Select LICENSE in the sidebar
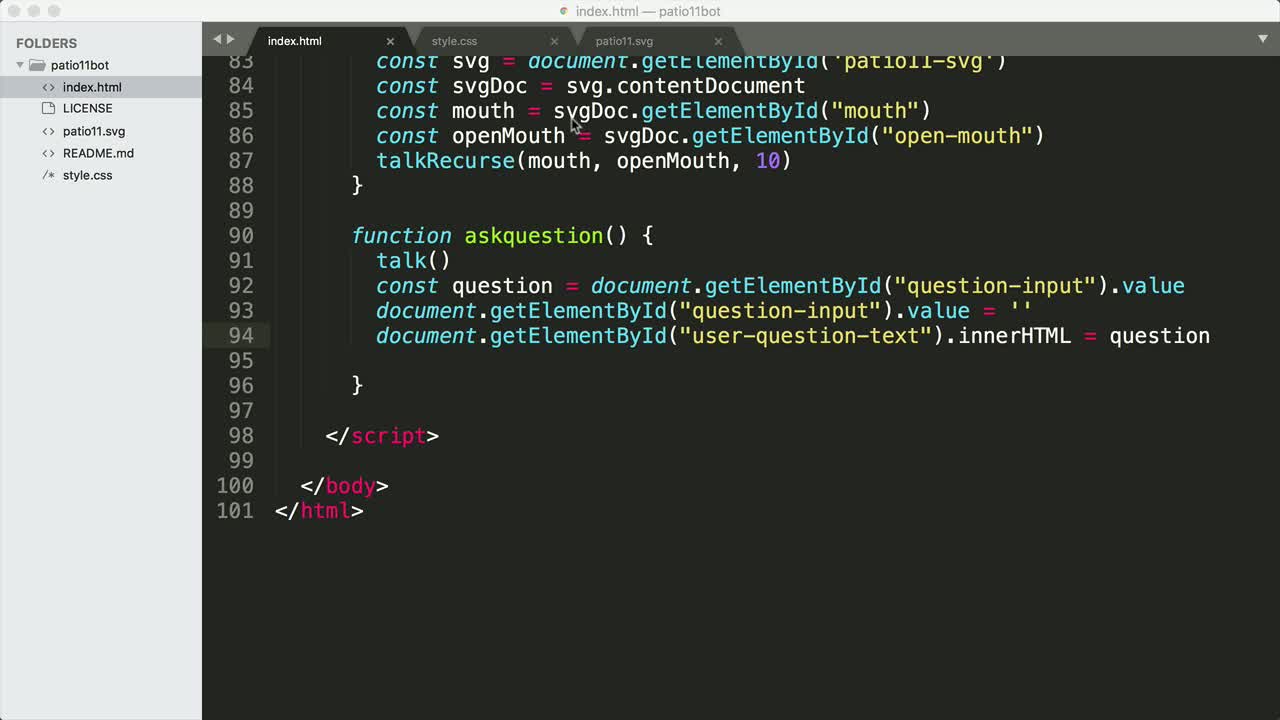 pos(87,109)
